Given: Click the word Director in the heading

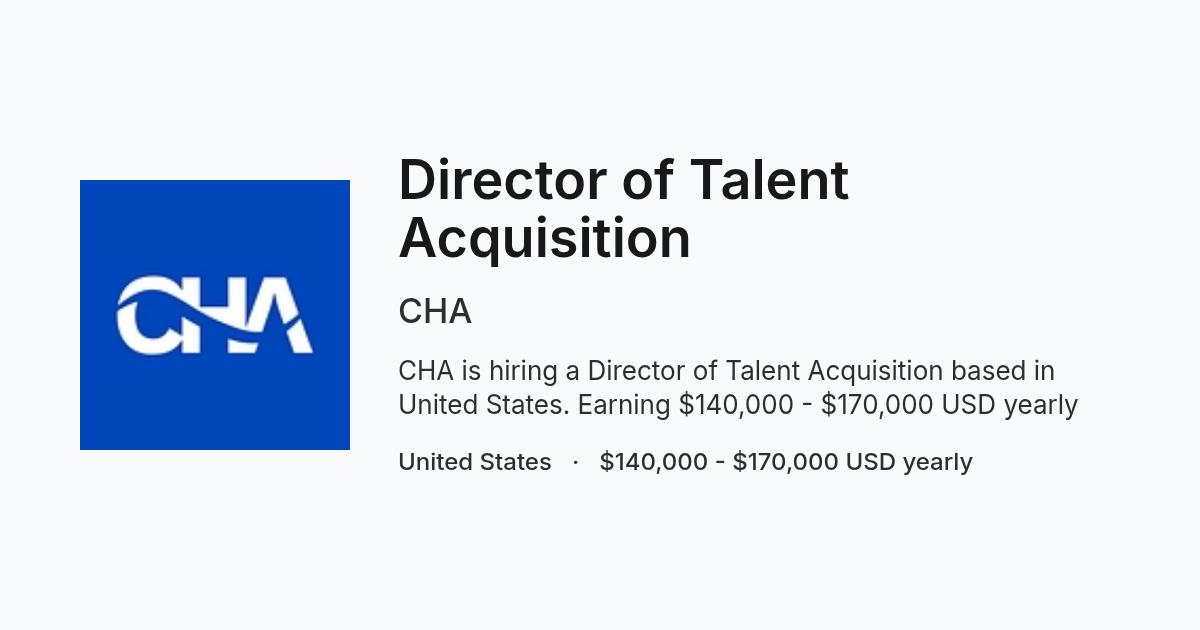Looking at the screenshot, I should tap(501, 180).
